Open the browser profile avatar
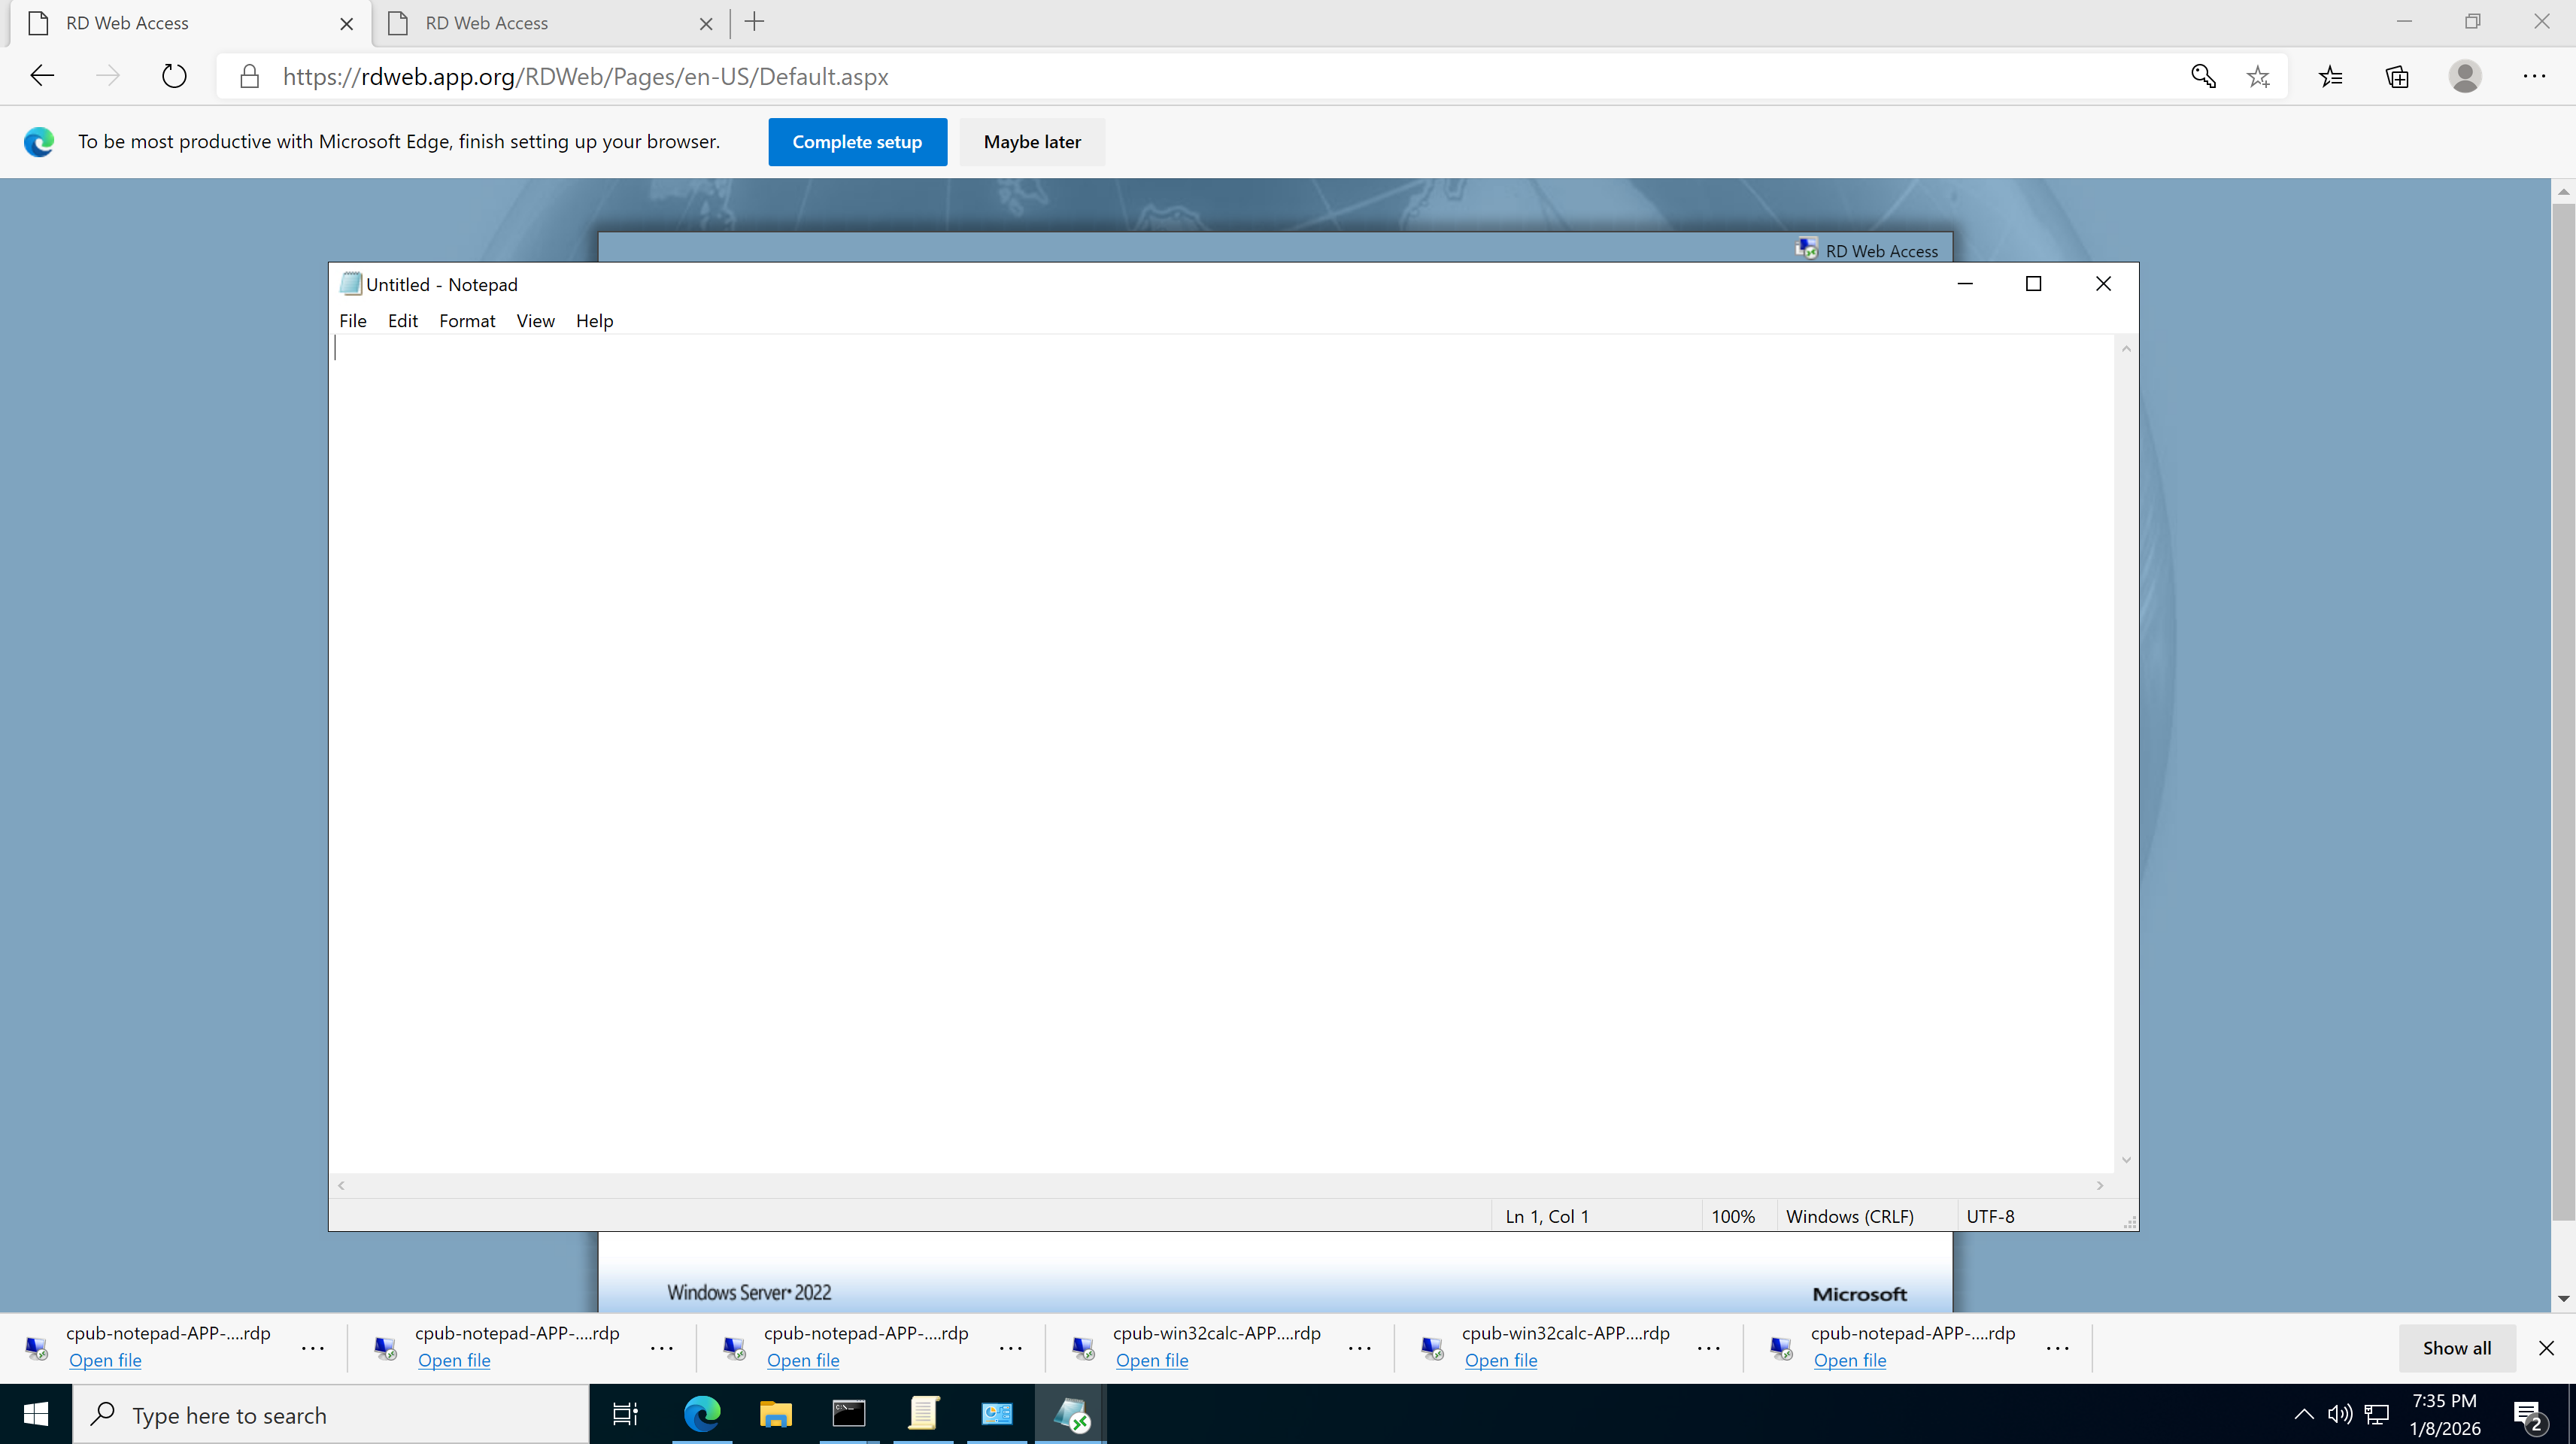The width and height of the screenshot is (2576, 1444). tap(2465, 76)
